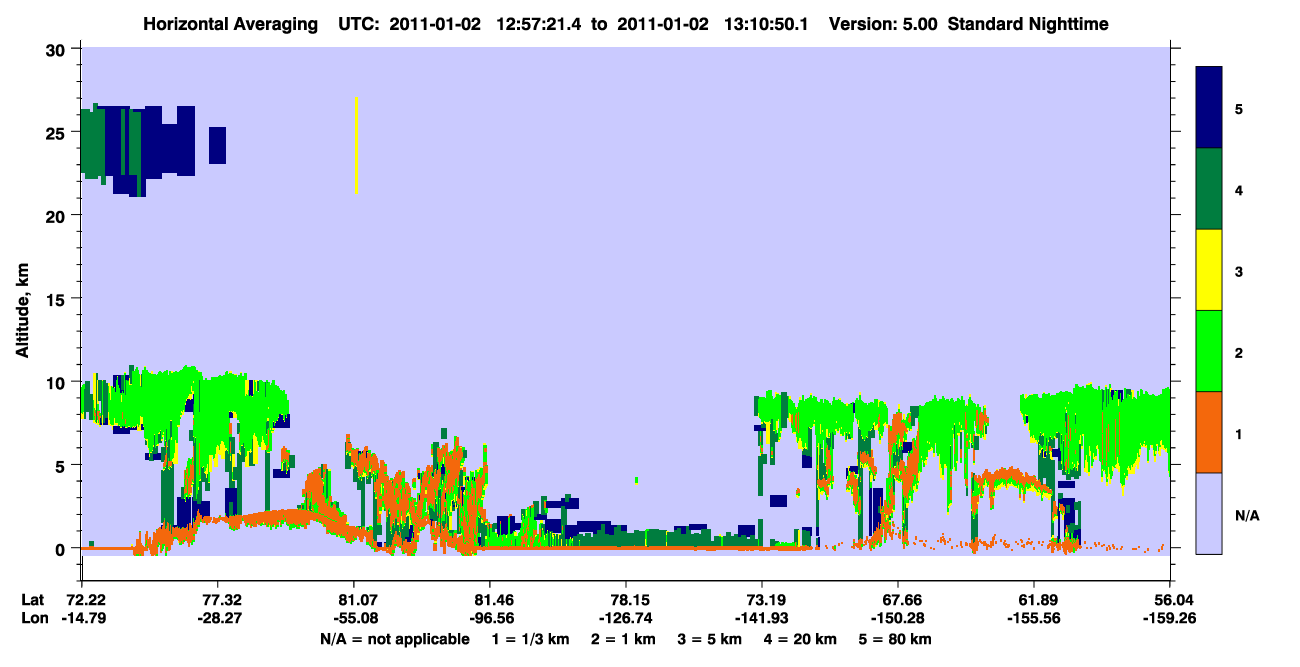Click longitude value -155.56

pyautogui.click(x=1033, y=618)
